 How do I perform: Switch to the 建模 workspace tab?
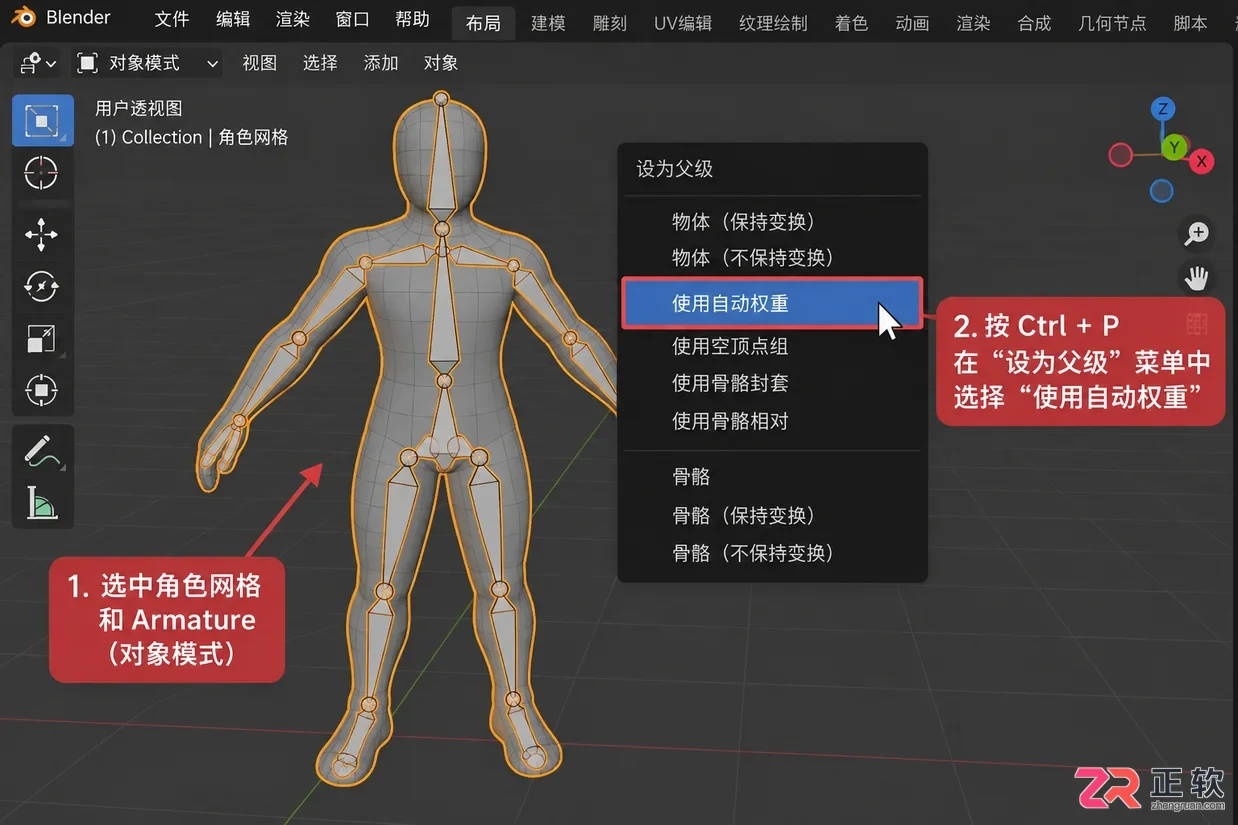[x=548, y=23]
